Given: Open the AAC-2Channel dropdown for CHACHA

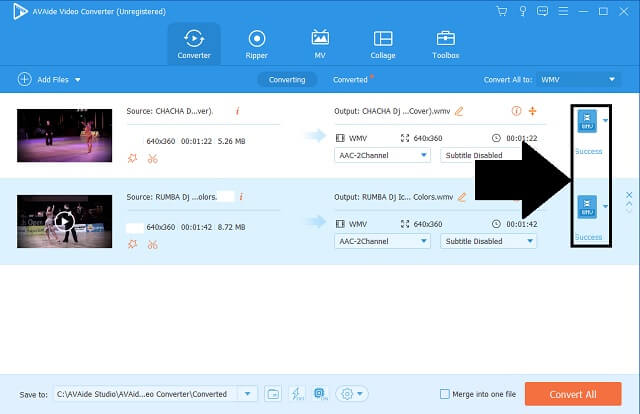Looking at the screenshot, I should click(x=382, y=155).
